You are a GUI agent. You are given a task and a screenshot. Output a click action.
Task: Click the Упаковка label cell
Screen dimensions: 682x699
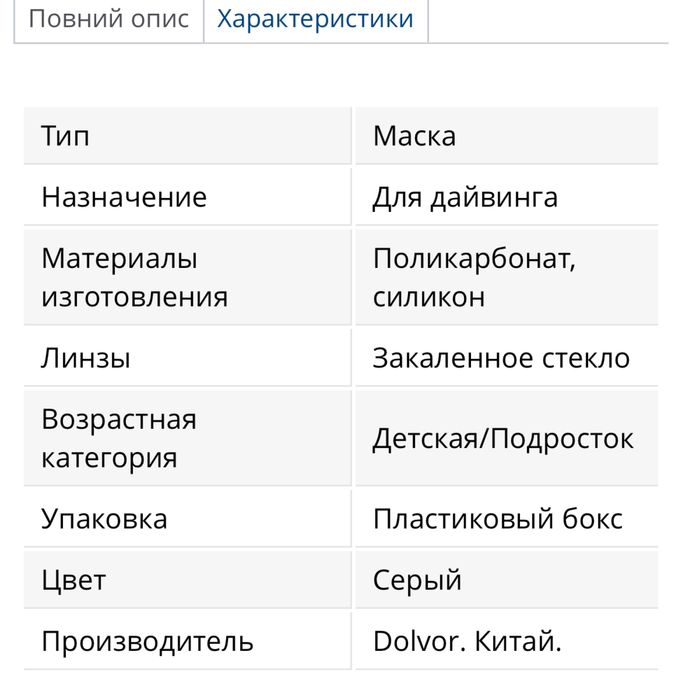coord(104,519)
